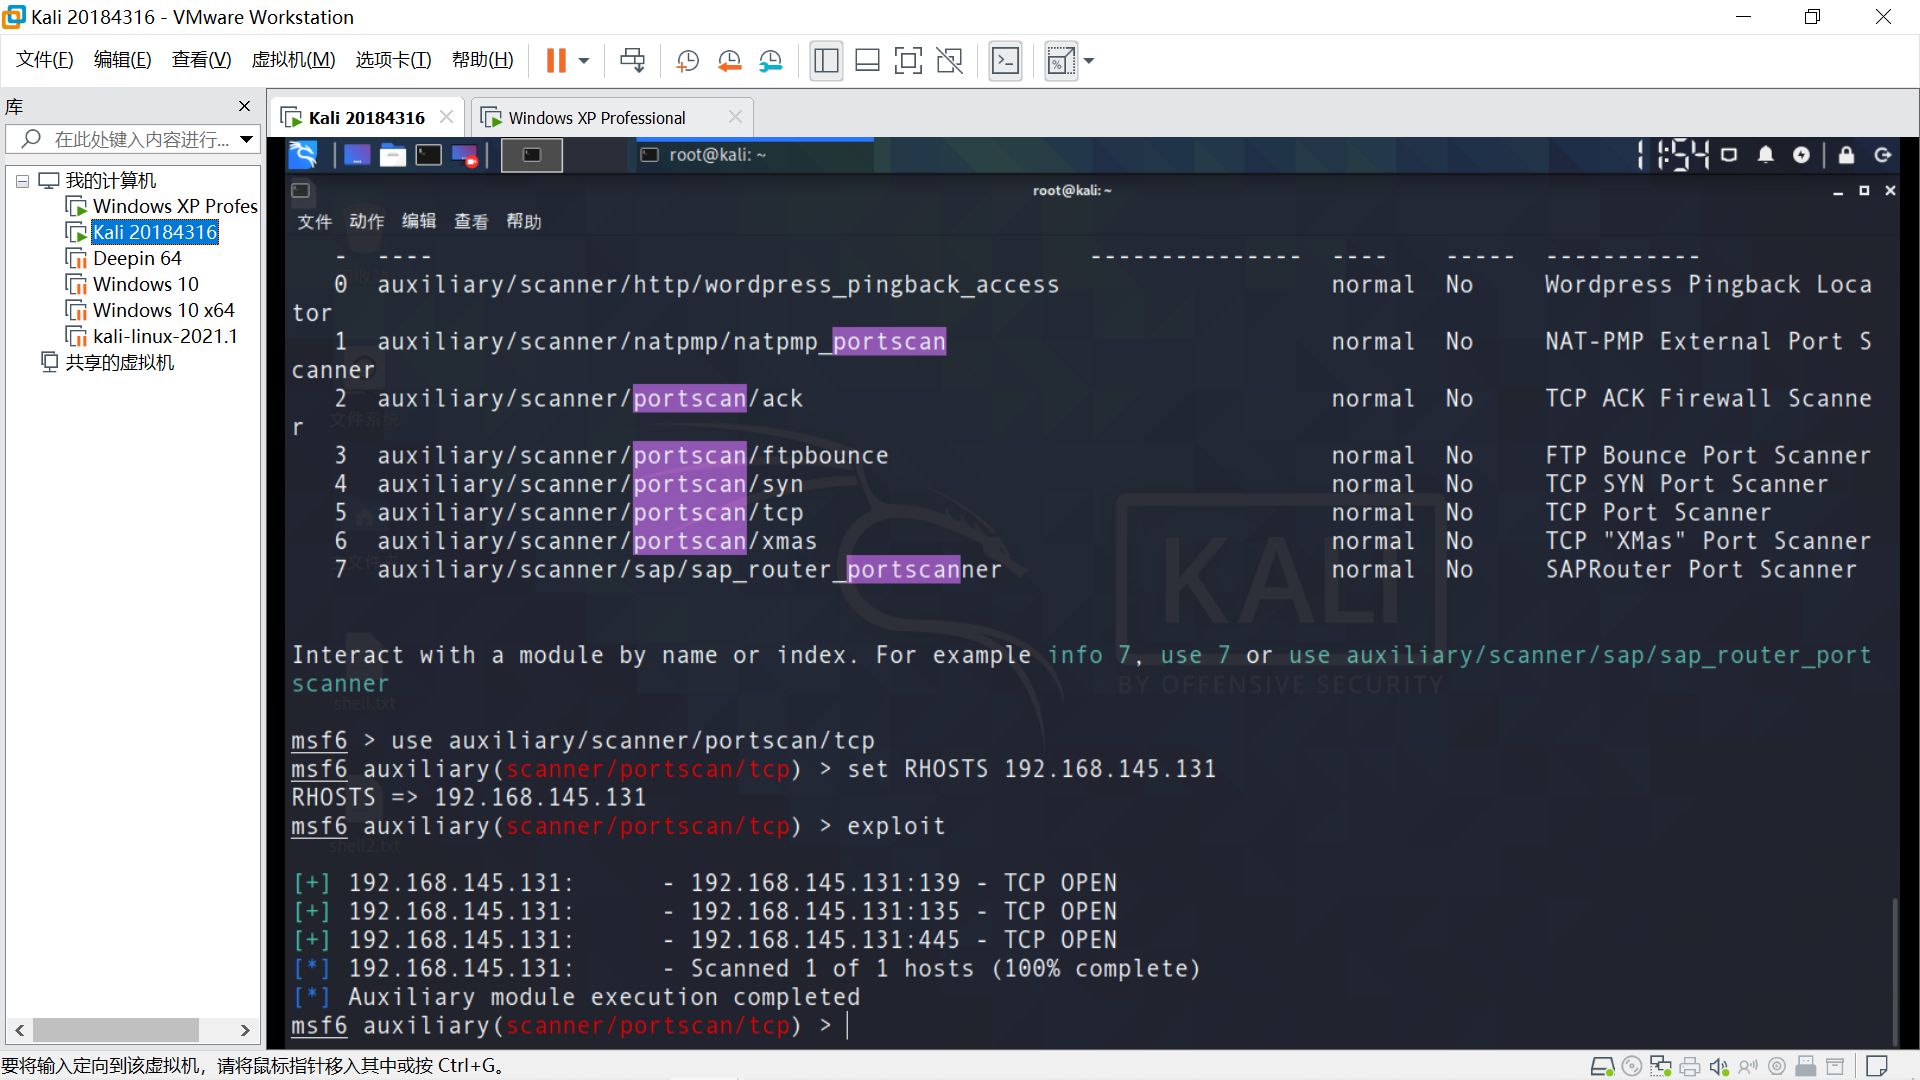1920x1080 pixels.
Task: Toggle the thumbnail bar view
Action: click(x=867, y=61)
